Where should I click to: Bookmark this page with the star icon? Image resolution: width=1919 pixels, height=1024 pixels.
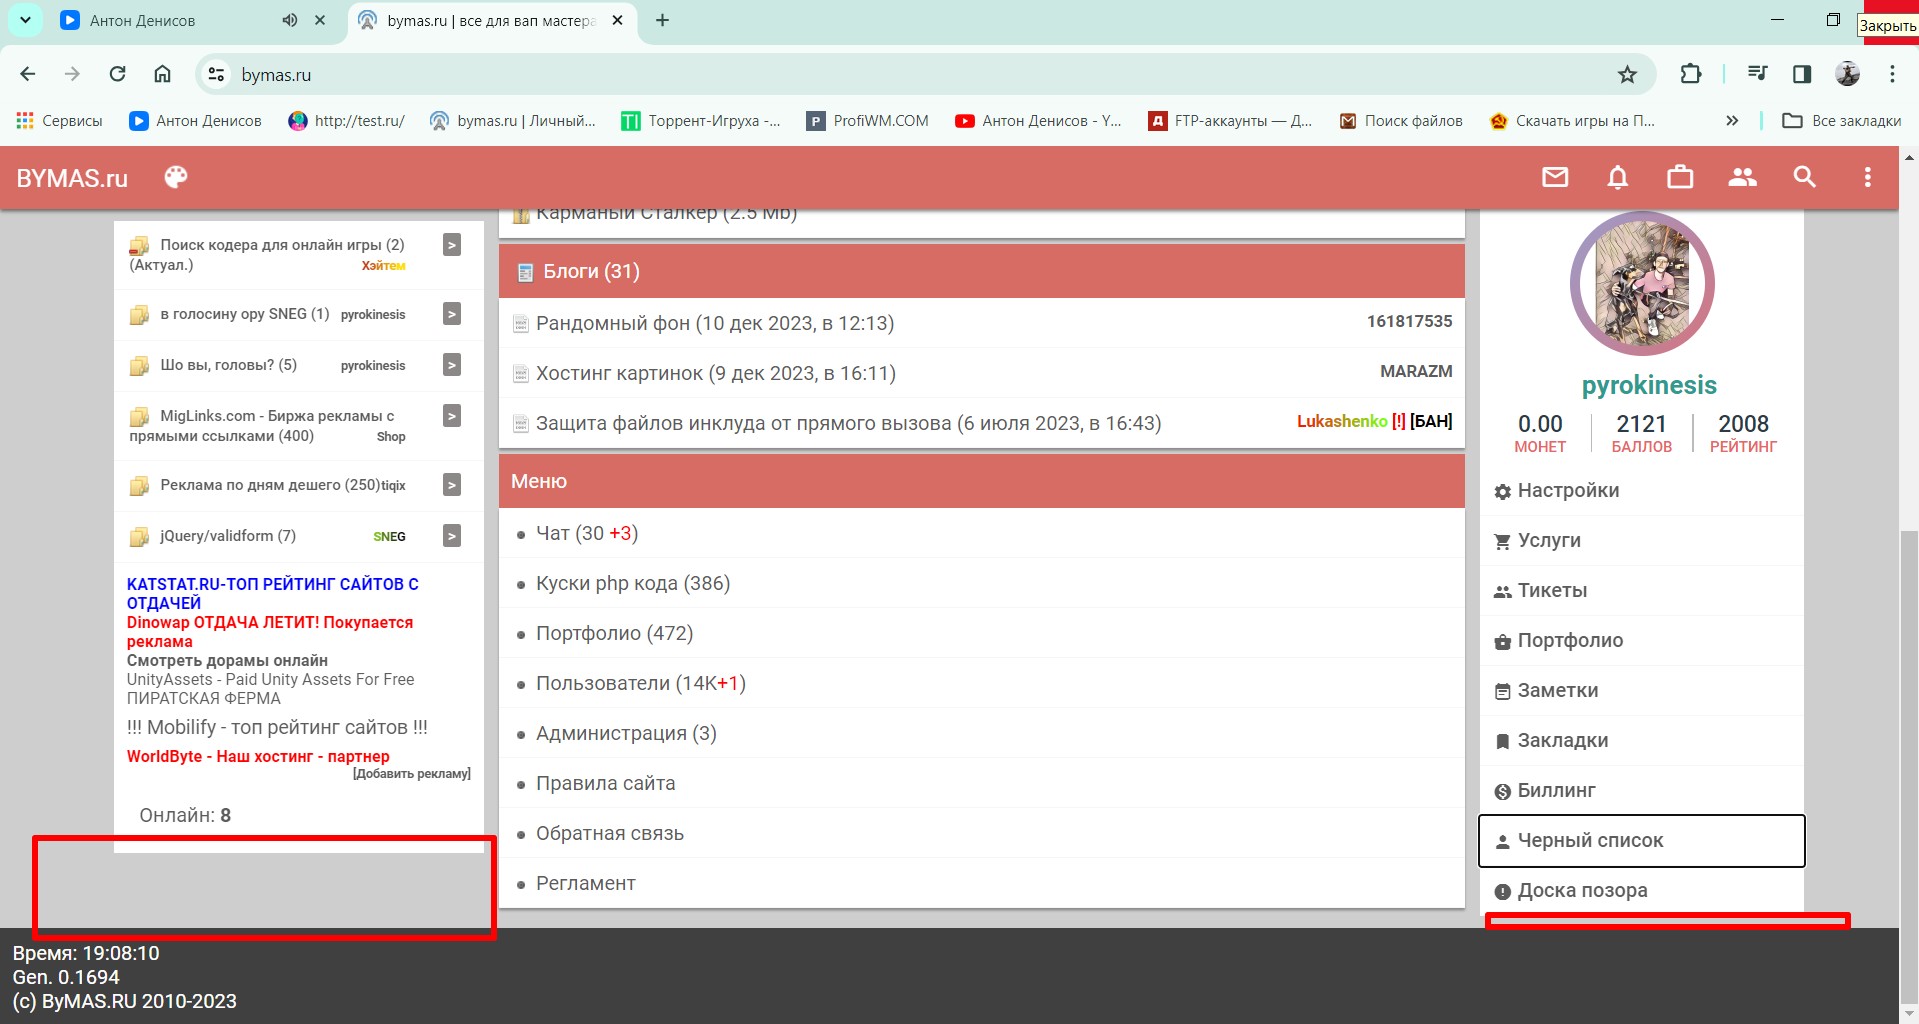1627,75
